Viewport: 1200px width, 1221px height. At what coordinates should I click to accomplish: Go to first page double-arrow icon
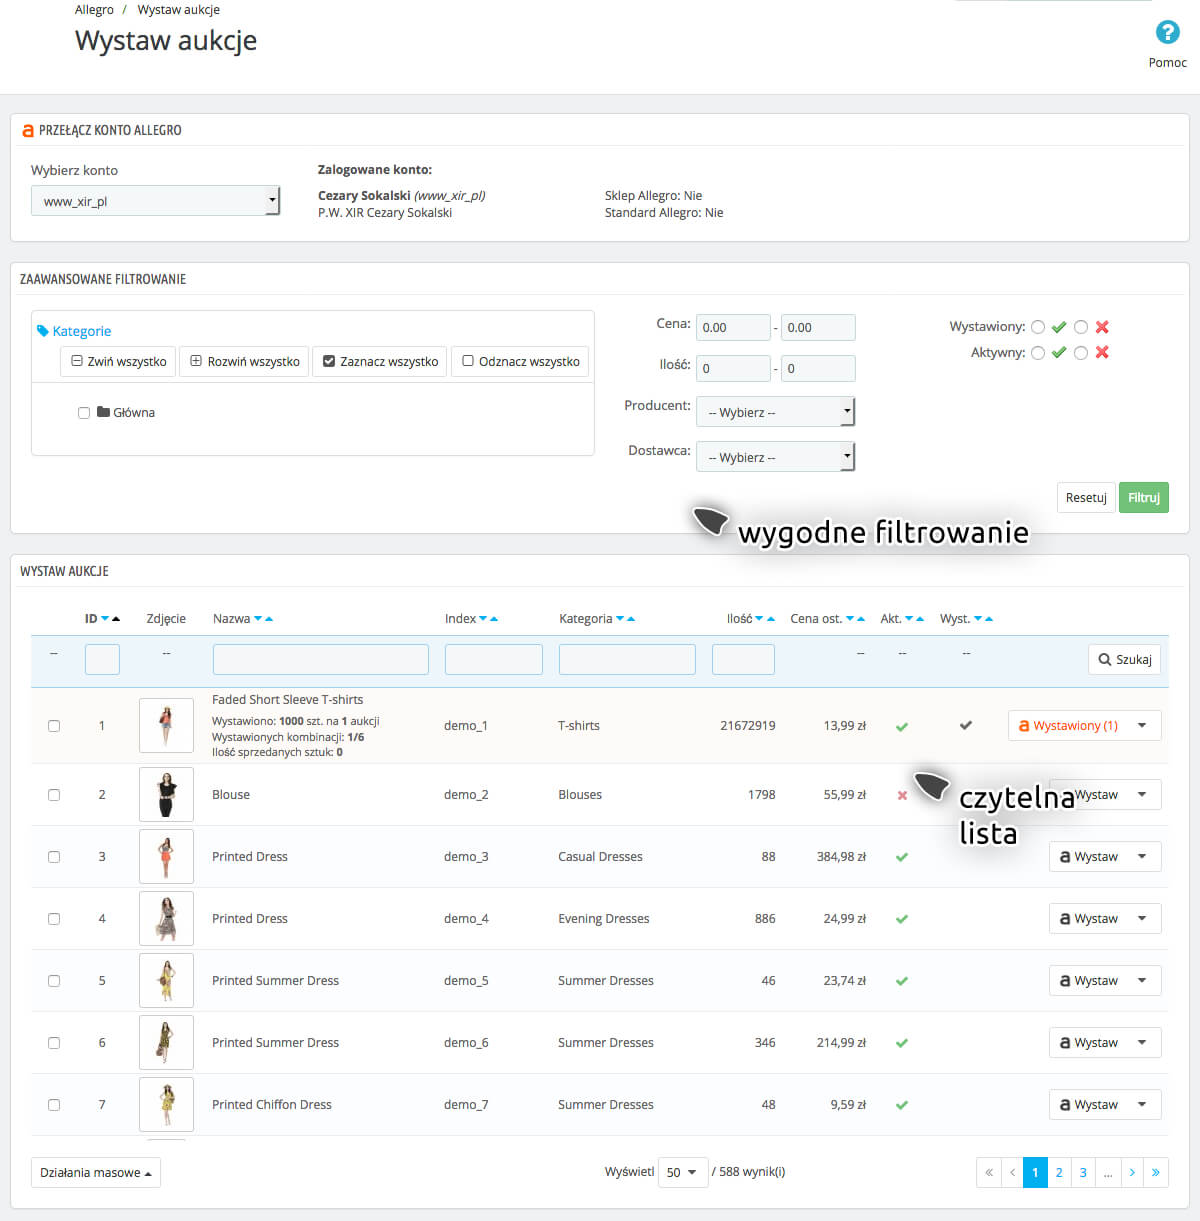[989, 1172]
